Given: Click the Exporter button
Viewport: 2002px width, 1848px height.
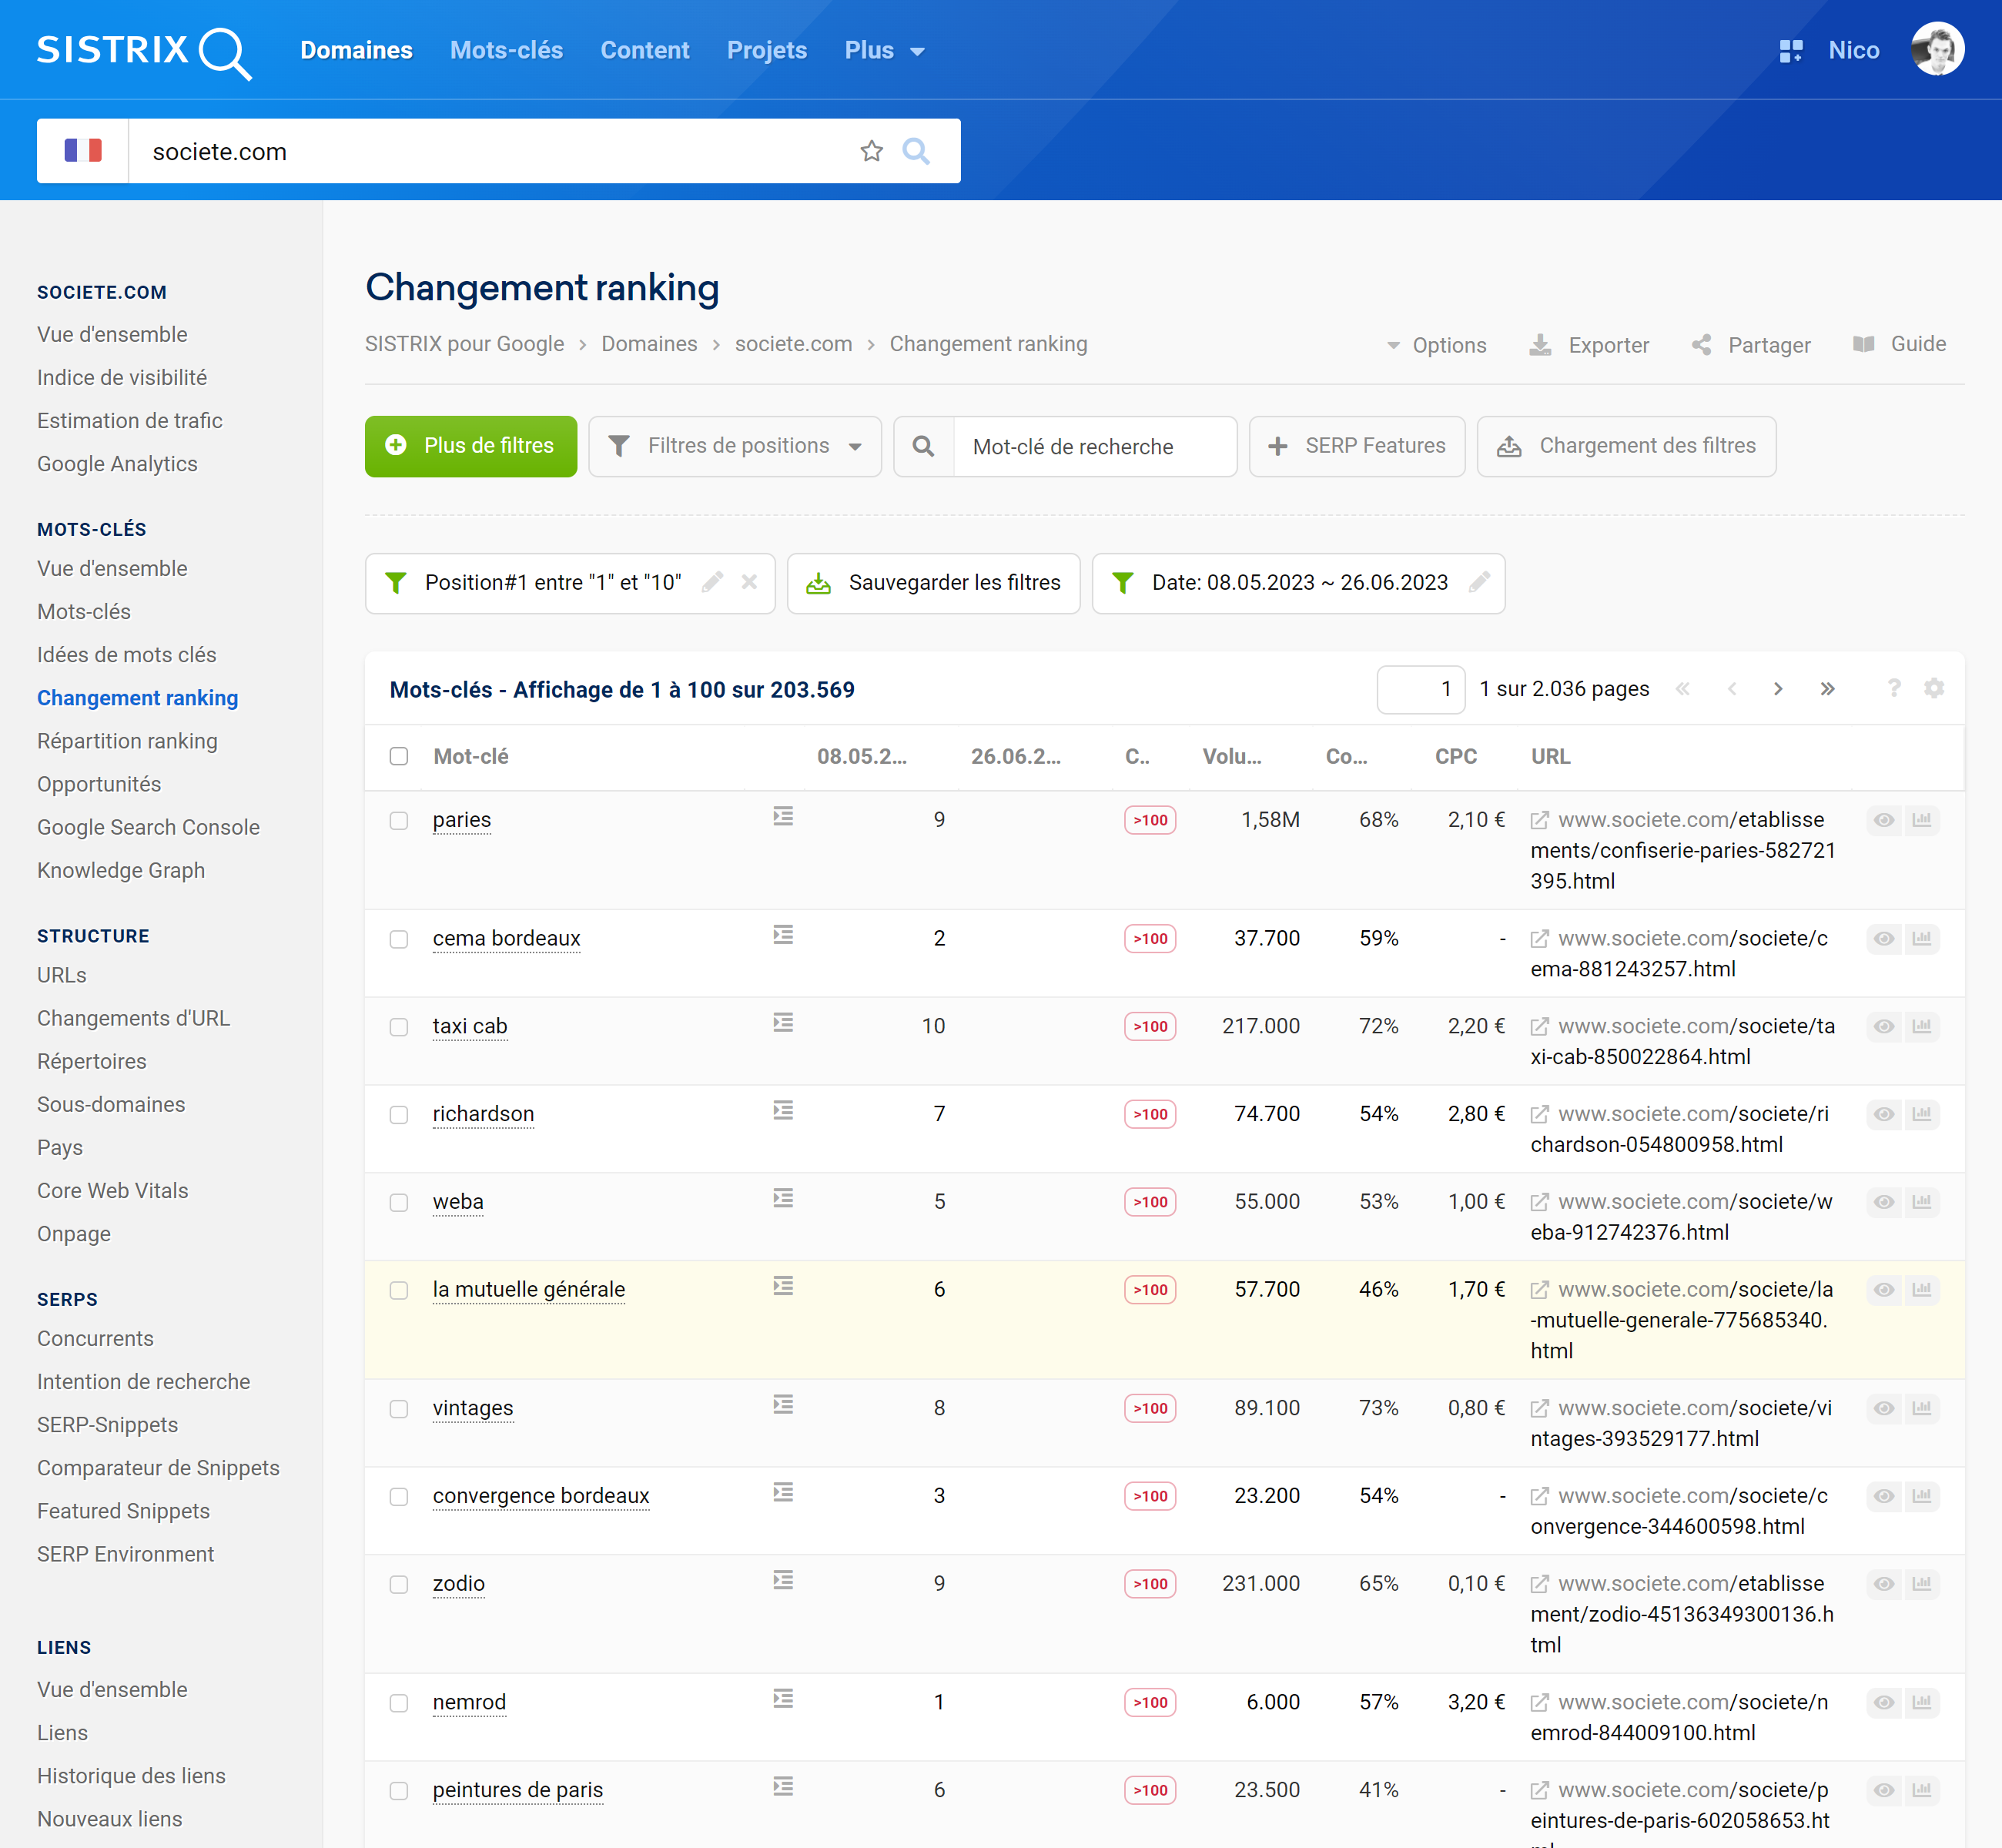Looking at the screenshot, I should point(1590,345).
